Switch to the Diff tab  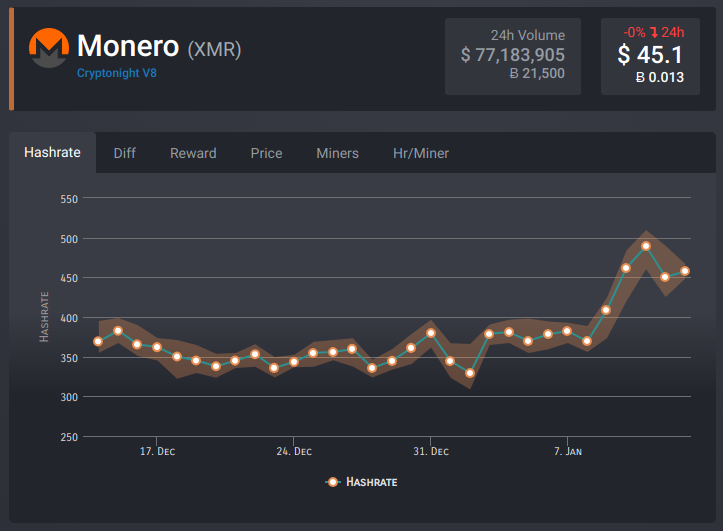pyautogui.click(x=124, y=153)
